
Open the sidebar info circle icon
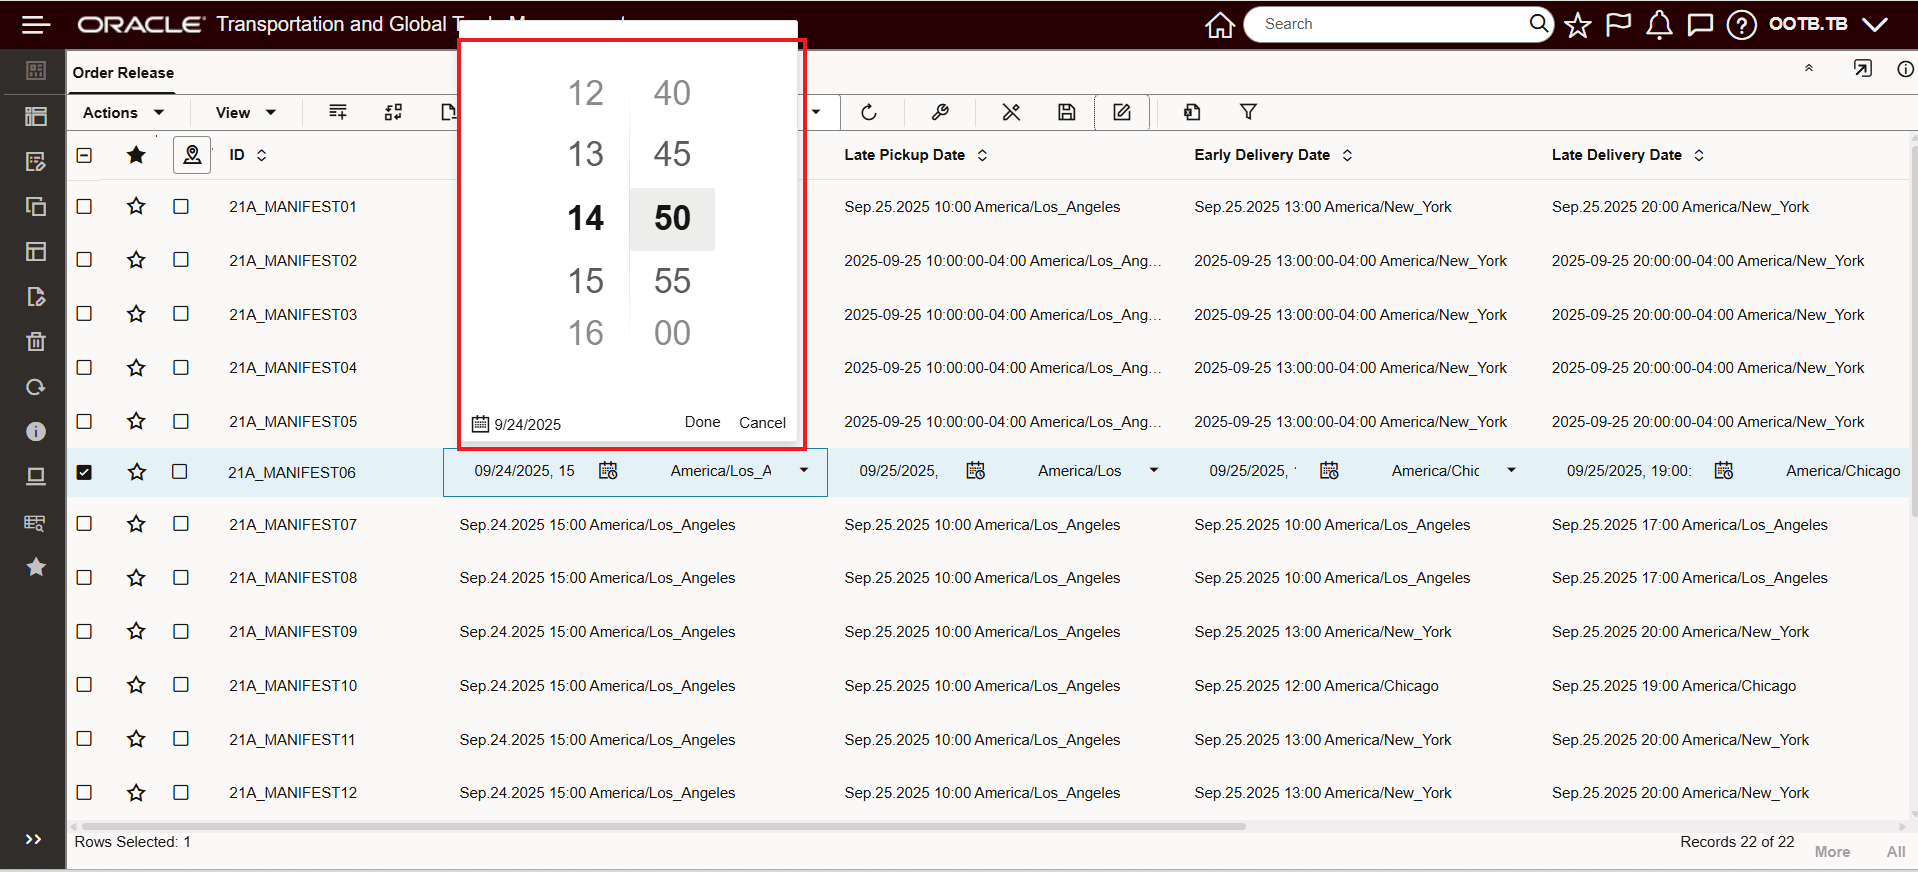click(36, 431)
